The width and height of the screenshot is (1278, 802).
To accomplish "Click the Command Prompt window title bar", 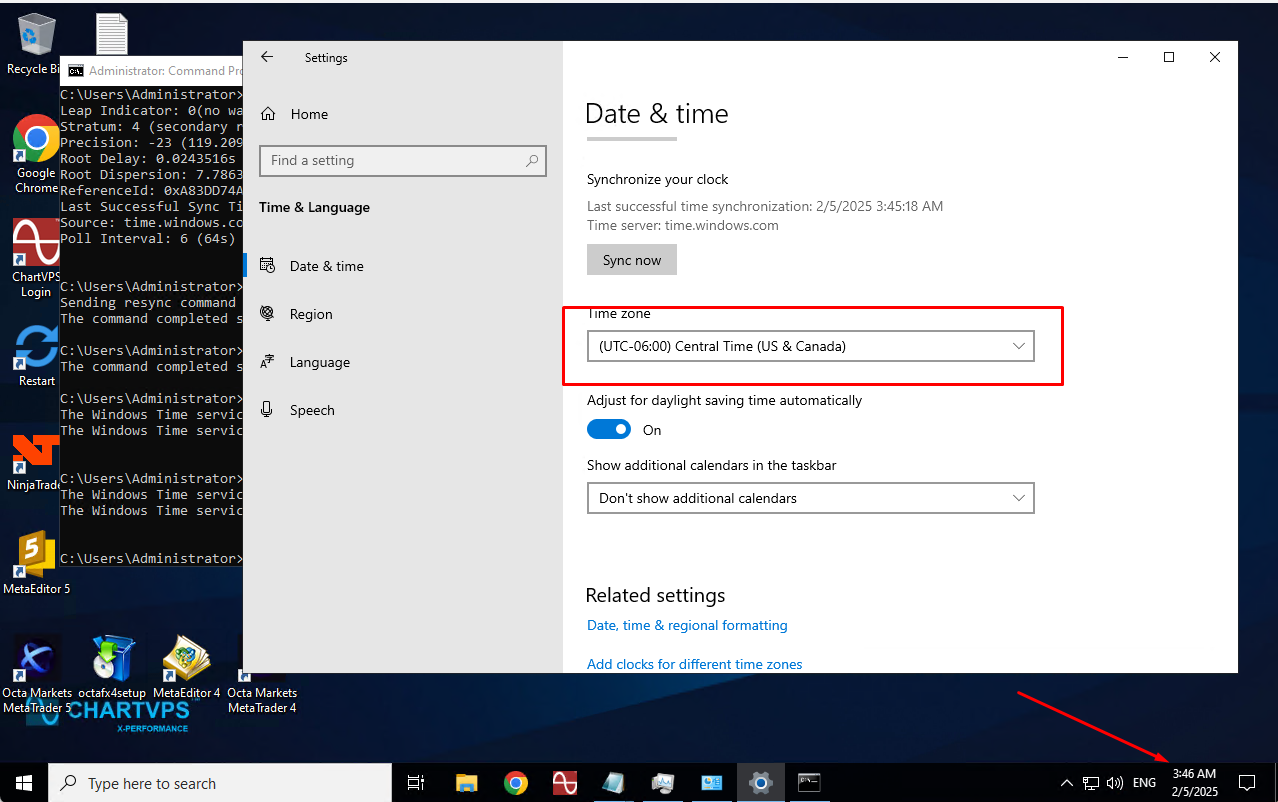I will point(152,70).
